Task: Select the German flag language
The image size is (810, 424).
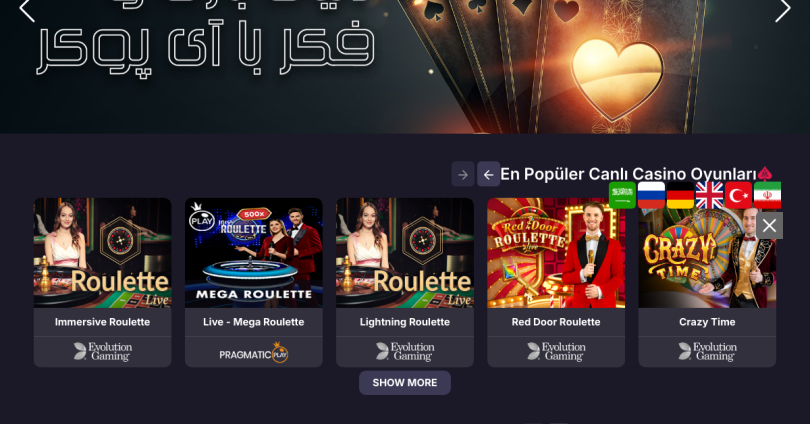Action: pyautogui.click(x=680, y=195)
